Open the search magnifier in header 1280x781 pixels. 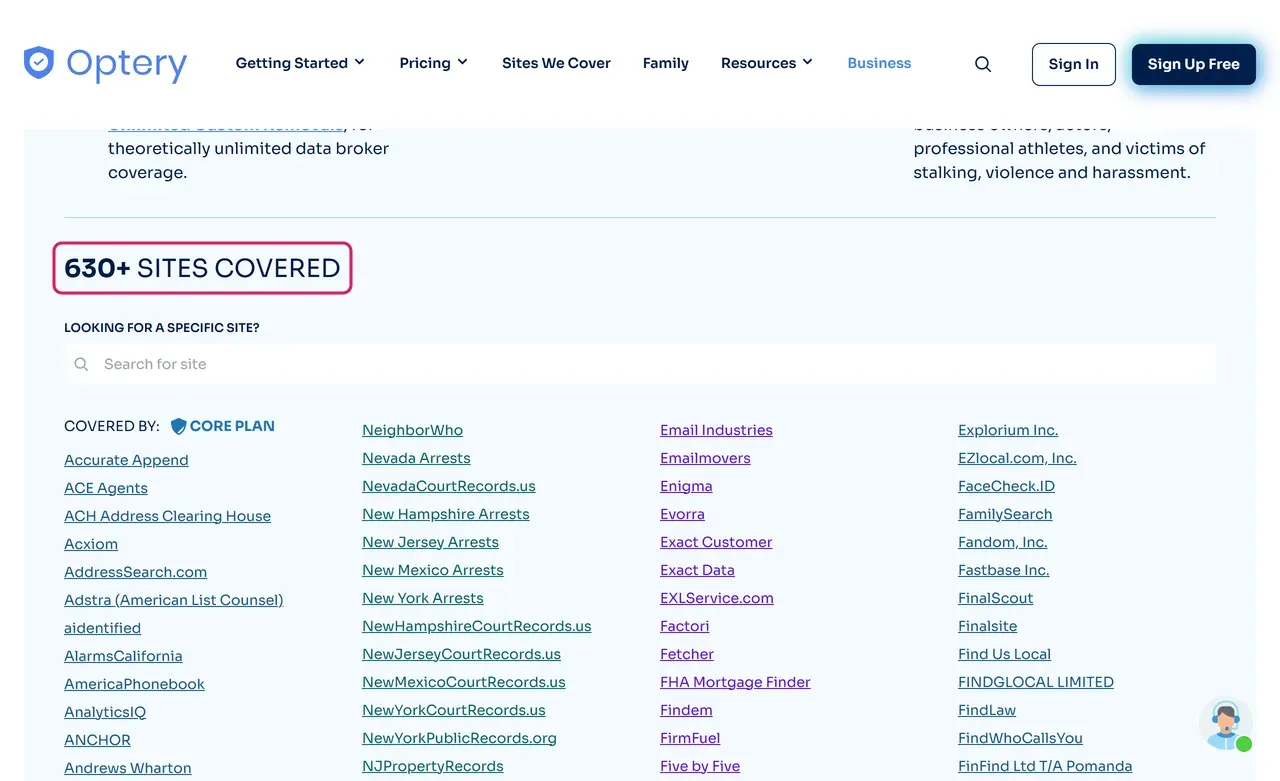coord(983,64)
